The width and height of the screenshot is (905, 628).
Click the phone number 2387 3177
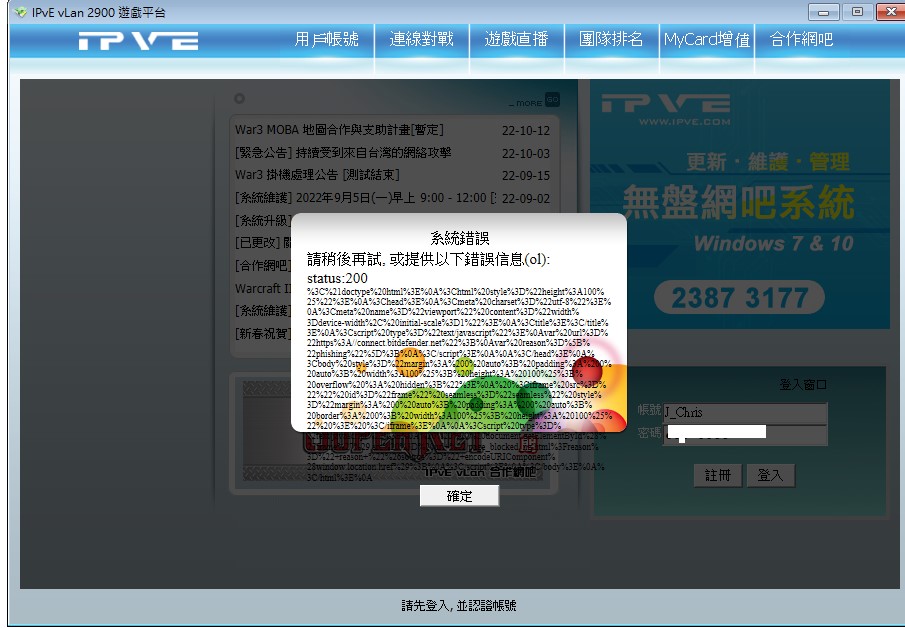coord(739,298)
